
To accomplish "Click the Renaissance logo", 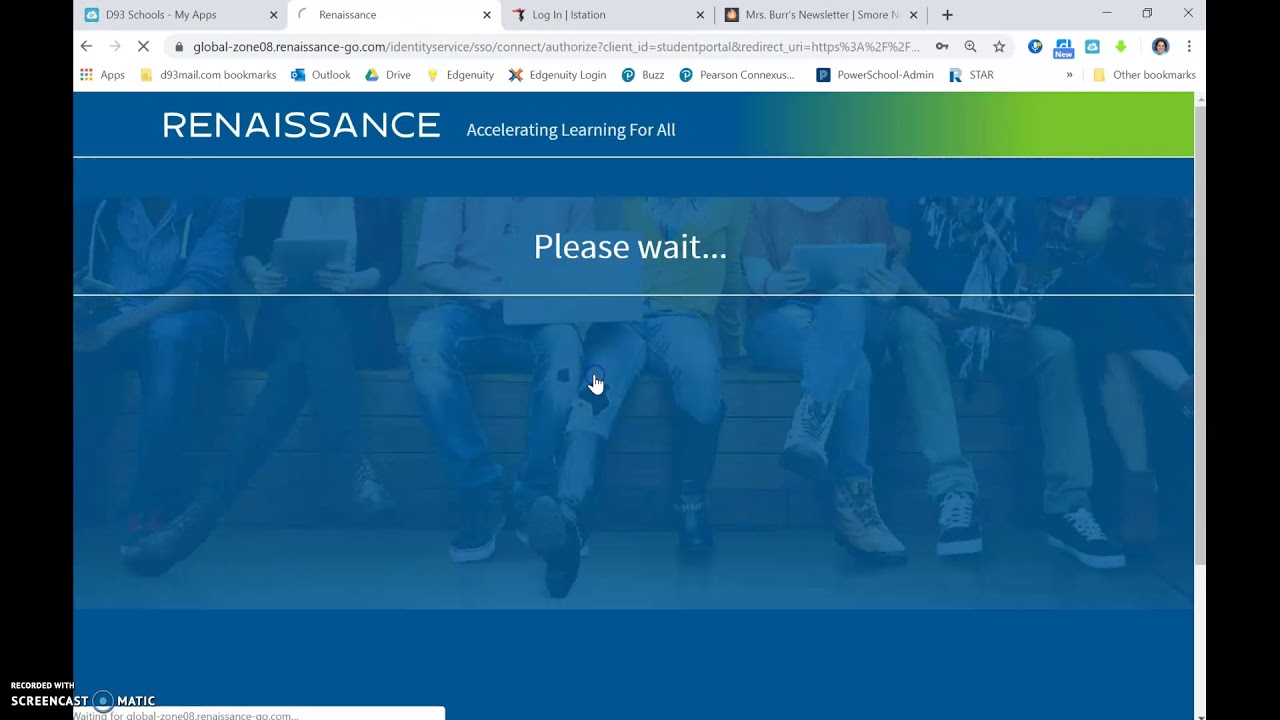I will (301, 125).
